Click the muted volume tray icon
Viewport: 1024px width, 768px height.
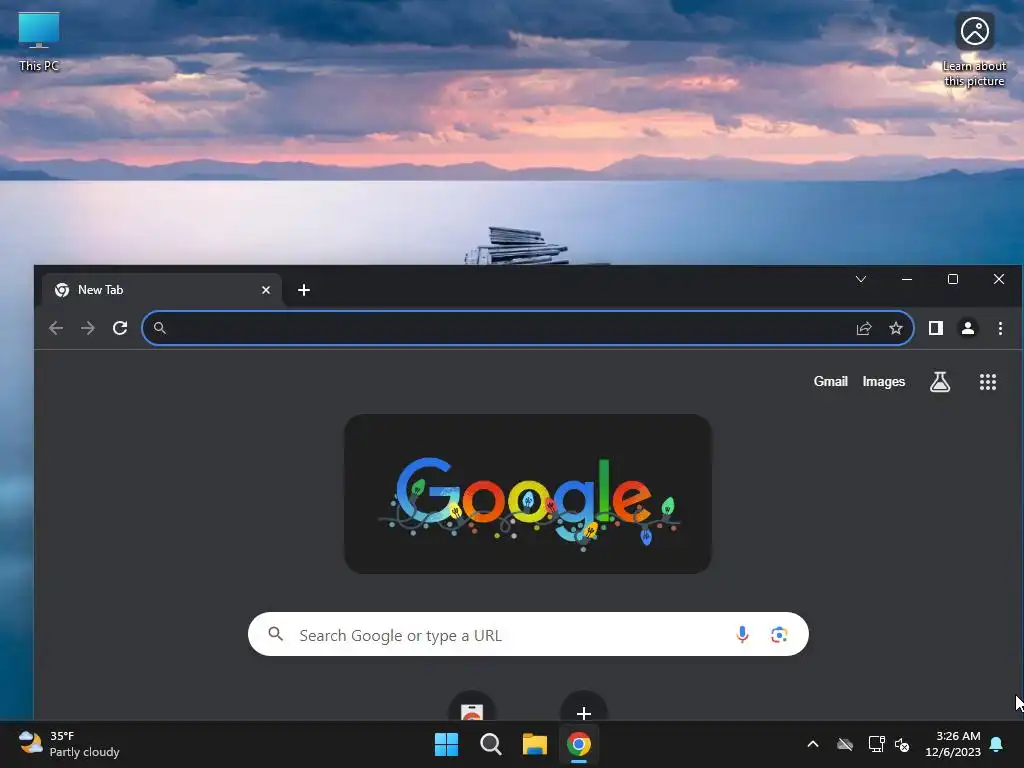pyautogui.click(x=902, y=744)
